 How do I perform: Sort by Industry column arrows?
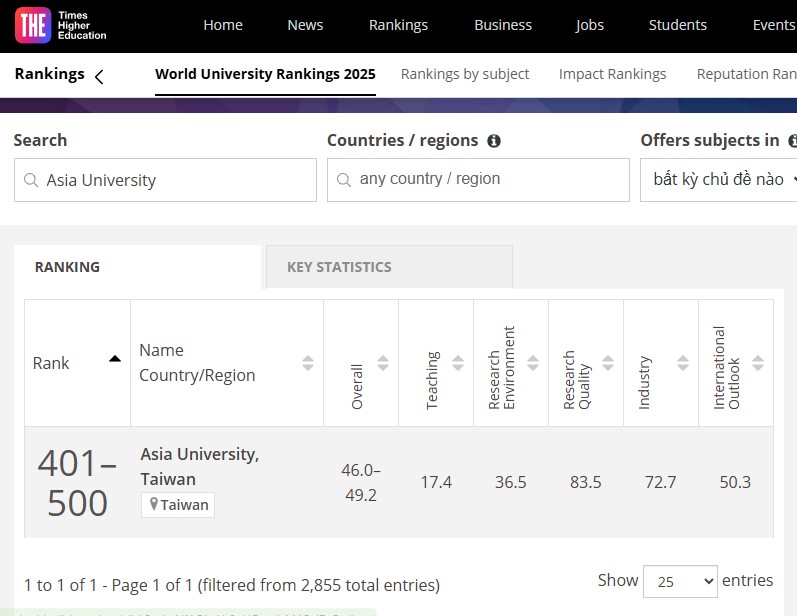(683, 363)
